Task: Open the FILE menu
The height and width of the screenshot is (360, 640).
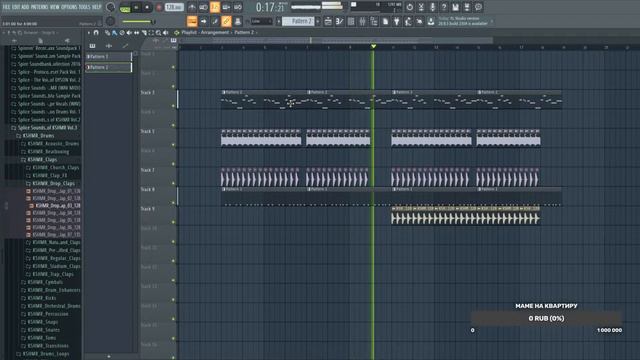Action: tap(6, 7)
